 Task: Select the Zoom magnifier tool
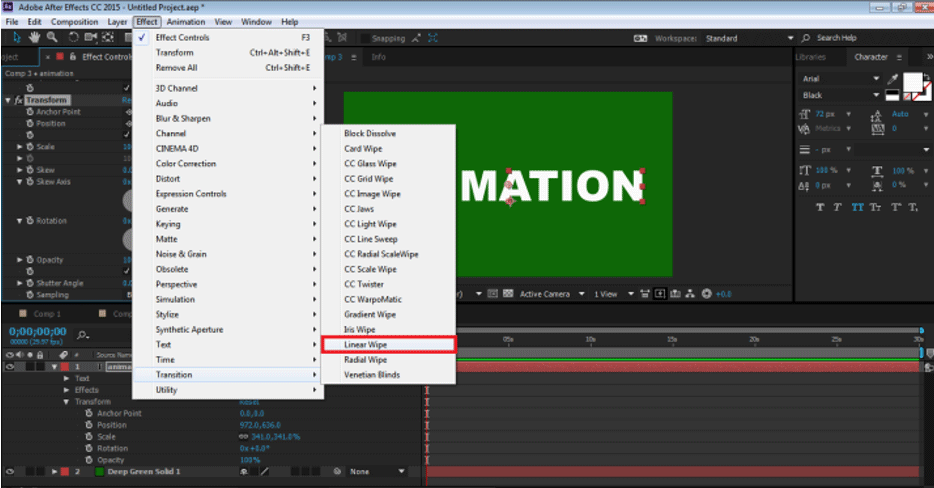(53, 38)
